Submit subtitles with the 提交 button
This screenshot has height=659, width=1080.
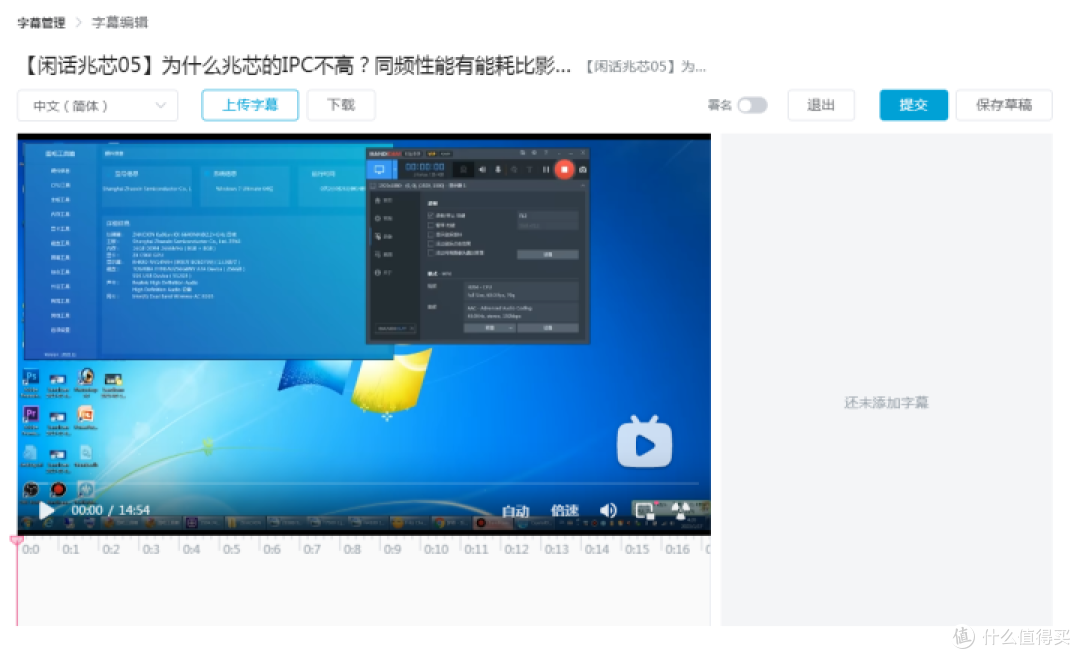tap(913, 105)
